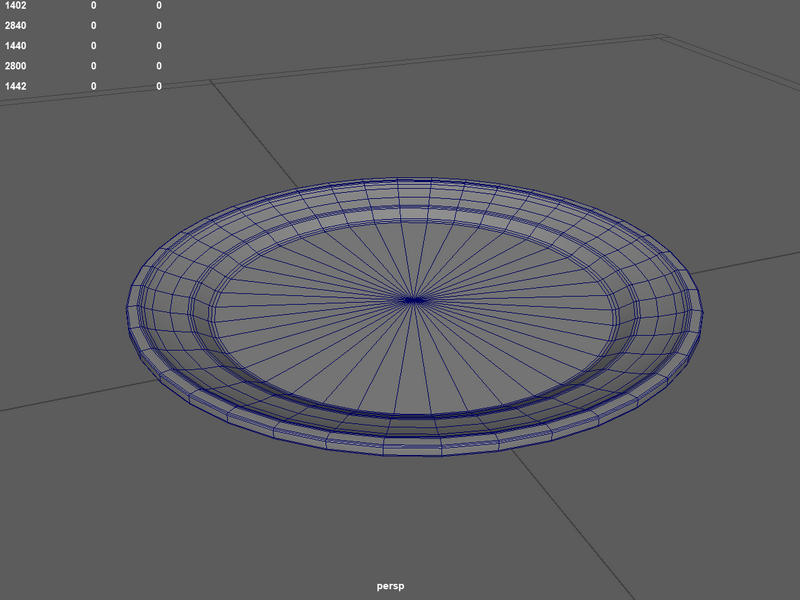Click the 2840 value in the heads-up display
Viewport: 800px width, 600px height.
point(15,26)
